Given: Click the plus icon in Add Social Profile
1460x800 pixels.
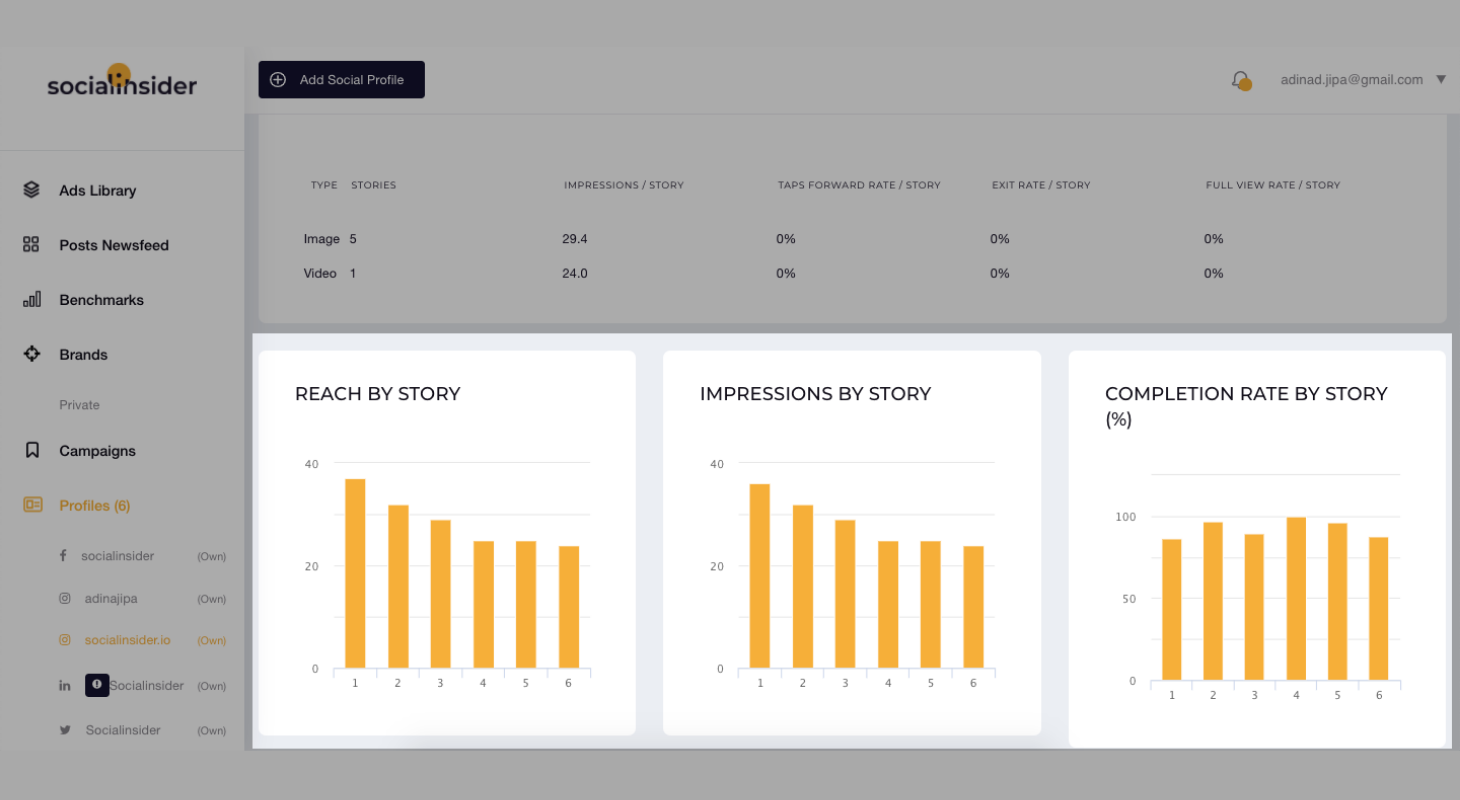Looking at the screenshot, I should tap(278, 79).
